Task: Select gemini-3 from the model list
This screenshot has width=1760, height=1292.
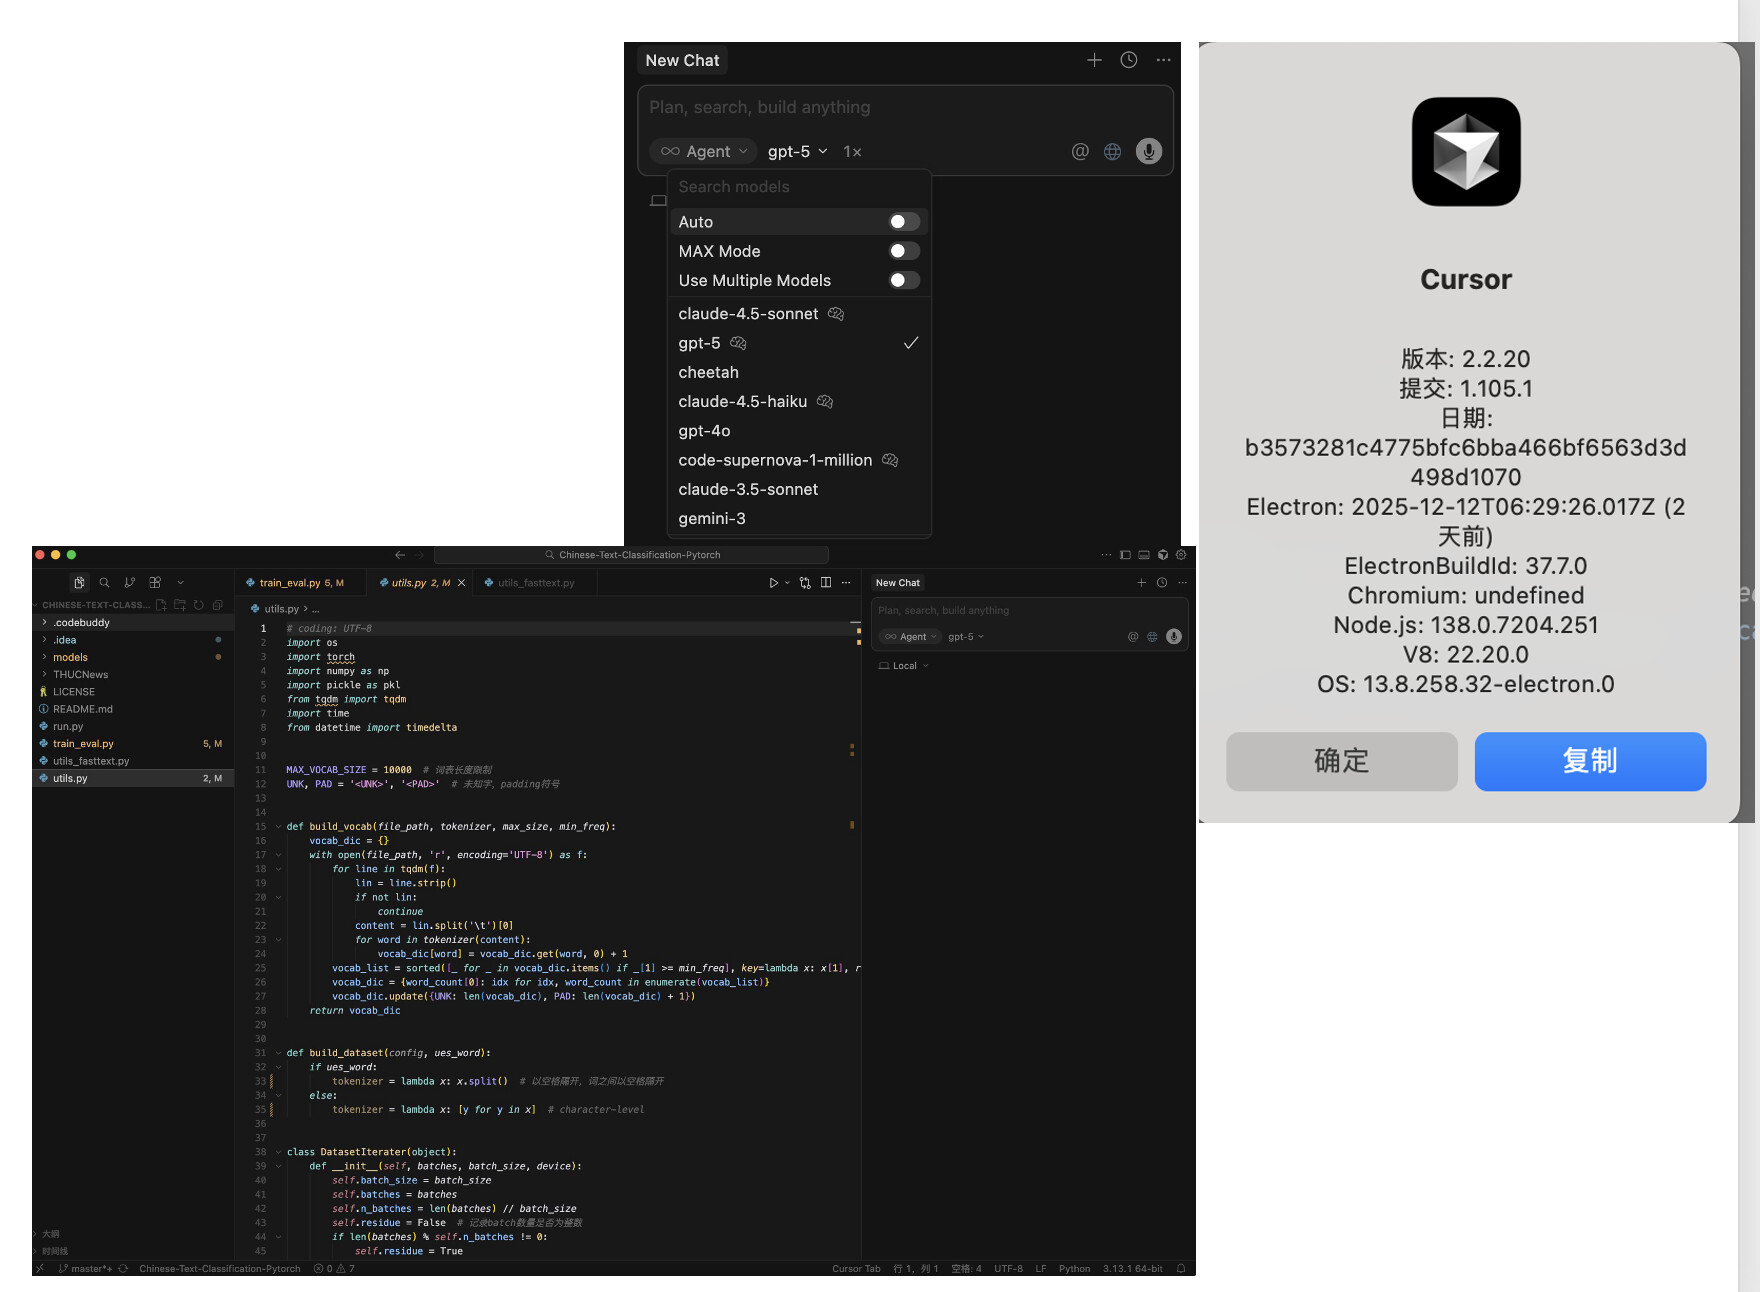Action: coord(799,519)
